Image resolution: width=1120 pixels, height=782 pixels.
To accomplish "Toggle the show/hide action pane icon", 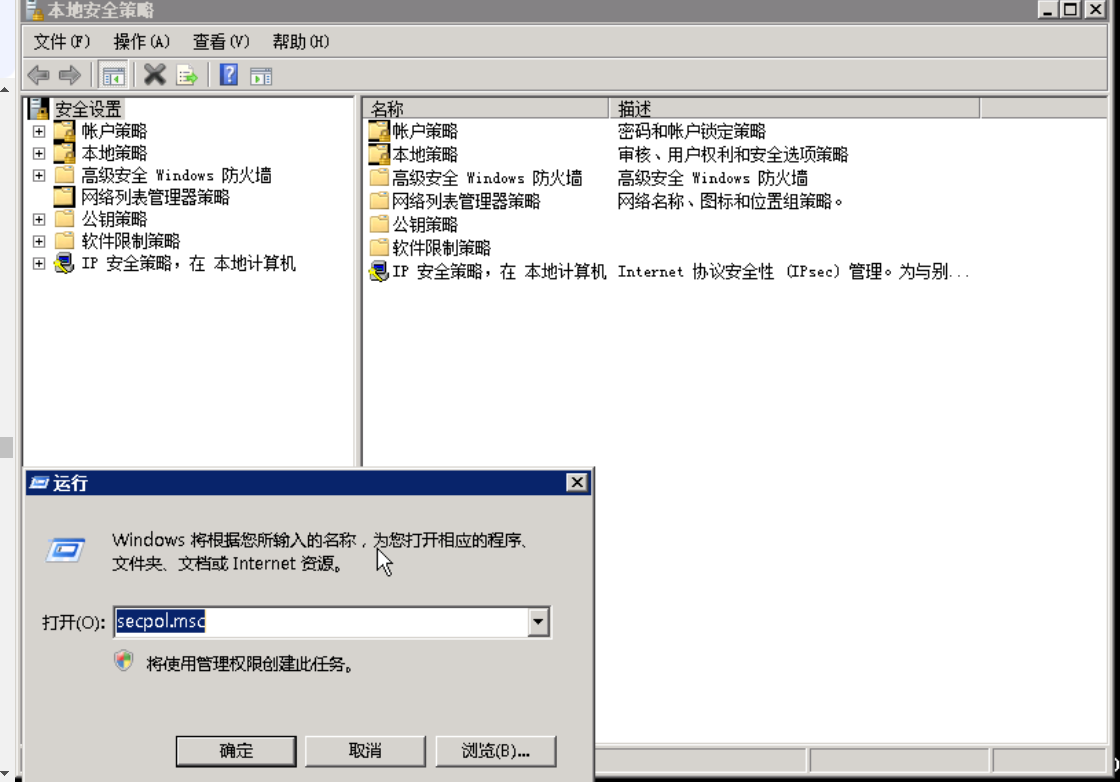I will (x=261, y=75).
